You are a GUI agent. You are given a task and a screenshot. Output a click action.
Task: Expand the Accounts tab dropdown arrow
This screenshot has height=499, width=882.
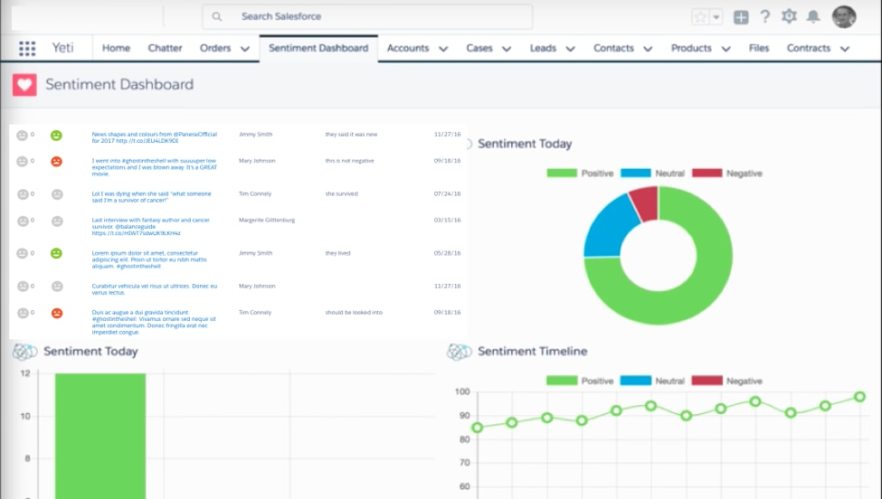coord(443,48)
